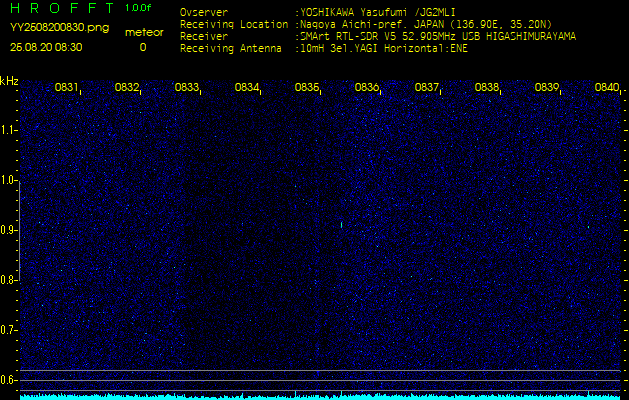Click the 1.1 kHz axis label
Image resolution: width=629 pixels, height=400 pixels.
(x=8, y=130)
